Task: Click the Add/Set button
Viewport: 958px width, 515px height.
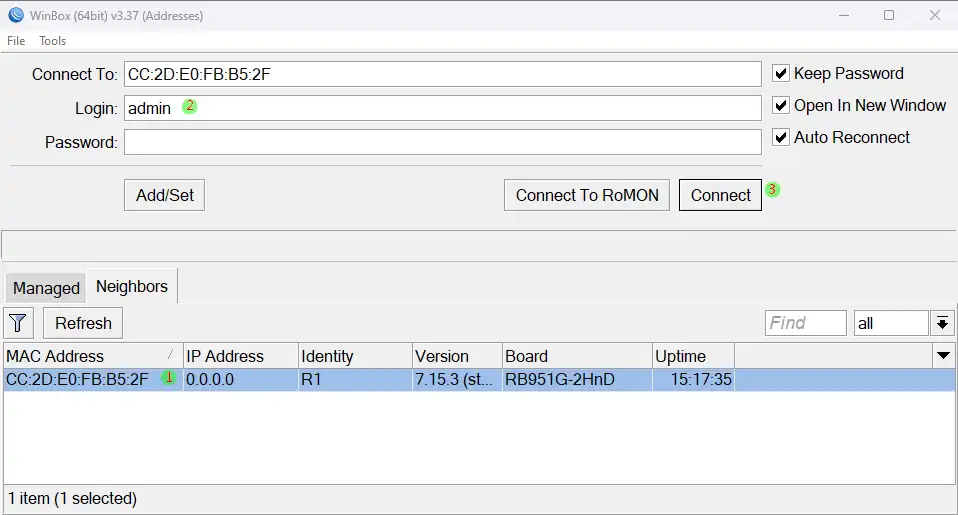Action: (x=165, y=196)
